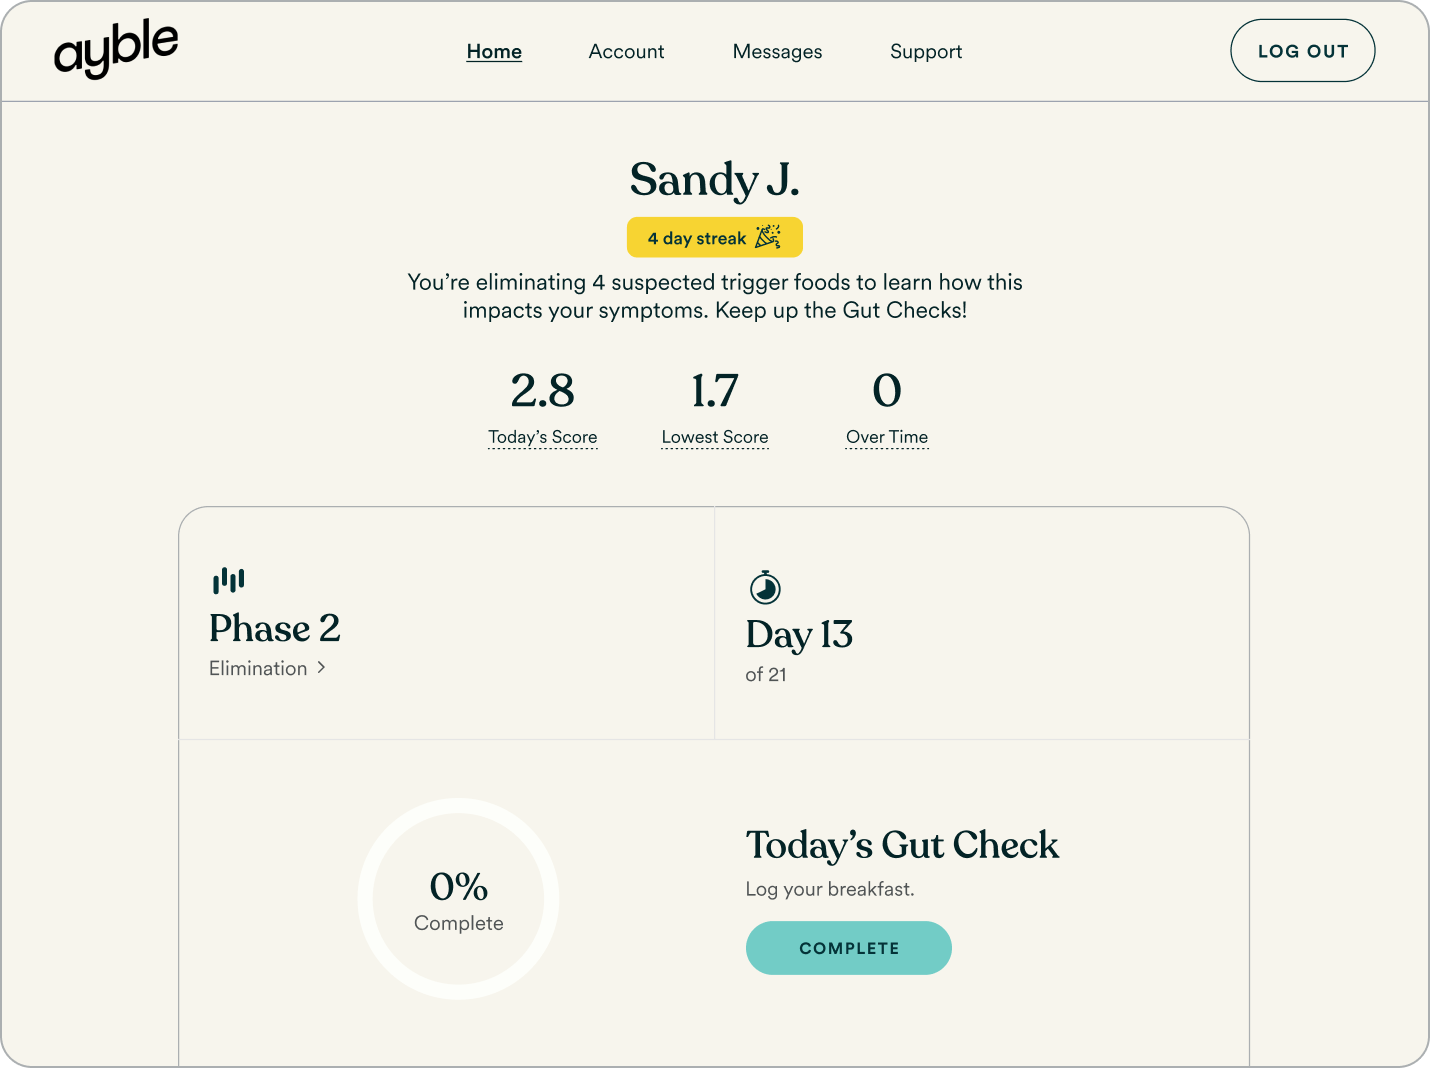Screen dimensions: 1430x1068
Task: Expand the Elimination chevron arrow
Action: pyautogui.click(x=322, y=667)
